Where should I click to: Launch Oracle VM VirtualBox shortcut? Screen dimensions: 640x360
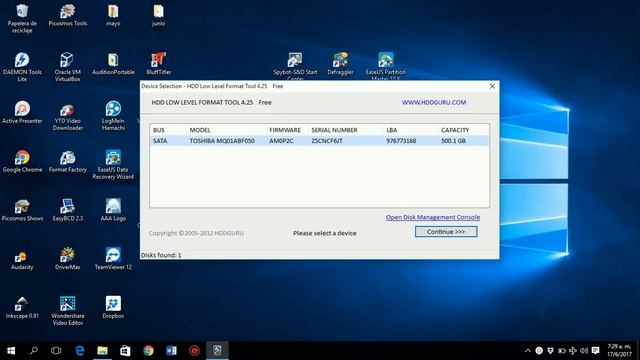(68, 67)
